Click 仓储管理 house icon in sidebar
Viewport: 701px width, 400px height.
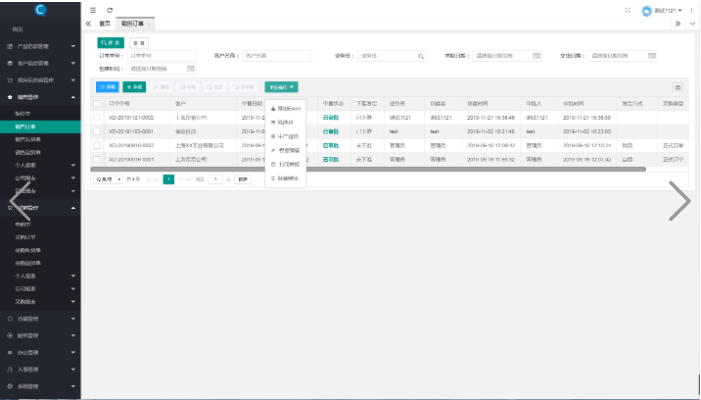(x=10, y=319)
